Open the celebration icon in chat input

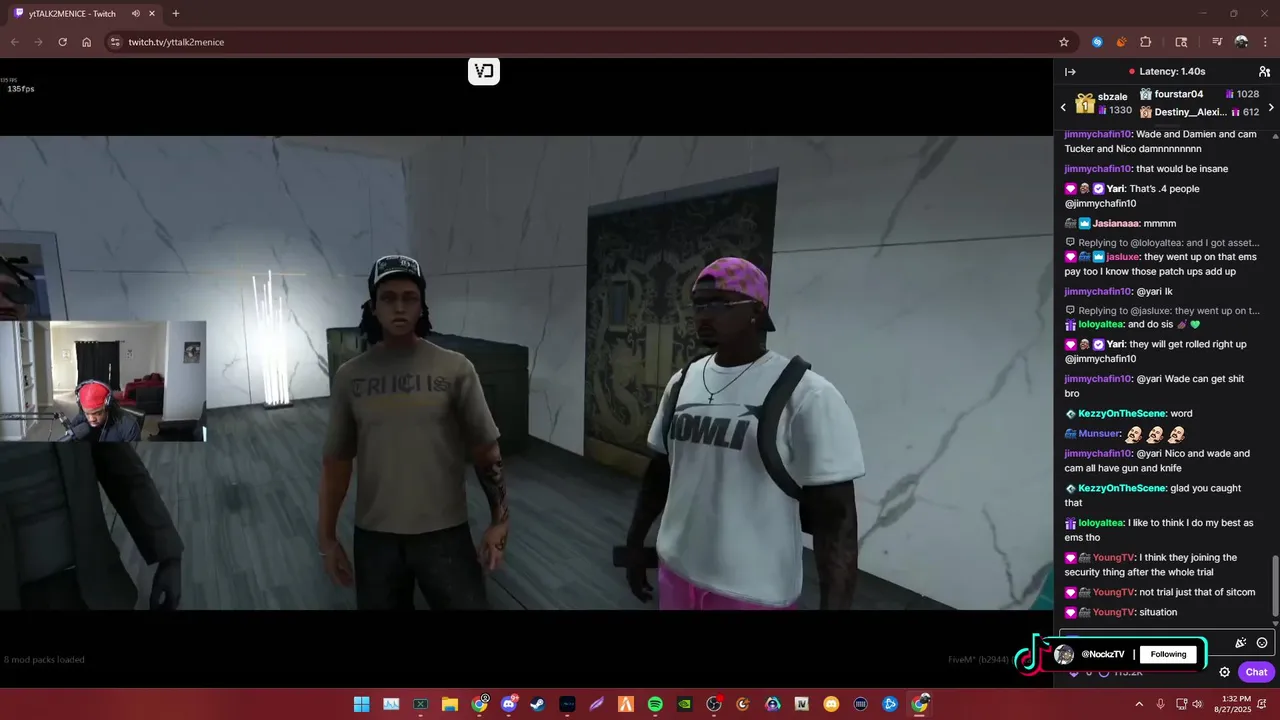point(1241,643)
